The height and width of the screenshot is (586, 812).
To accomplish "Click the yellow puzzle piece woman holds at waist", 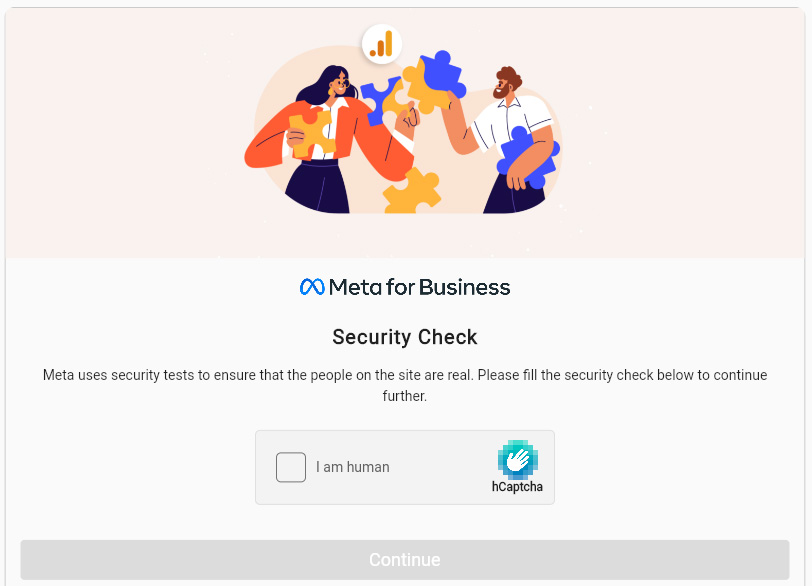I will [311, 134].
